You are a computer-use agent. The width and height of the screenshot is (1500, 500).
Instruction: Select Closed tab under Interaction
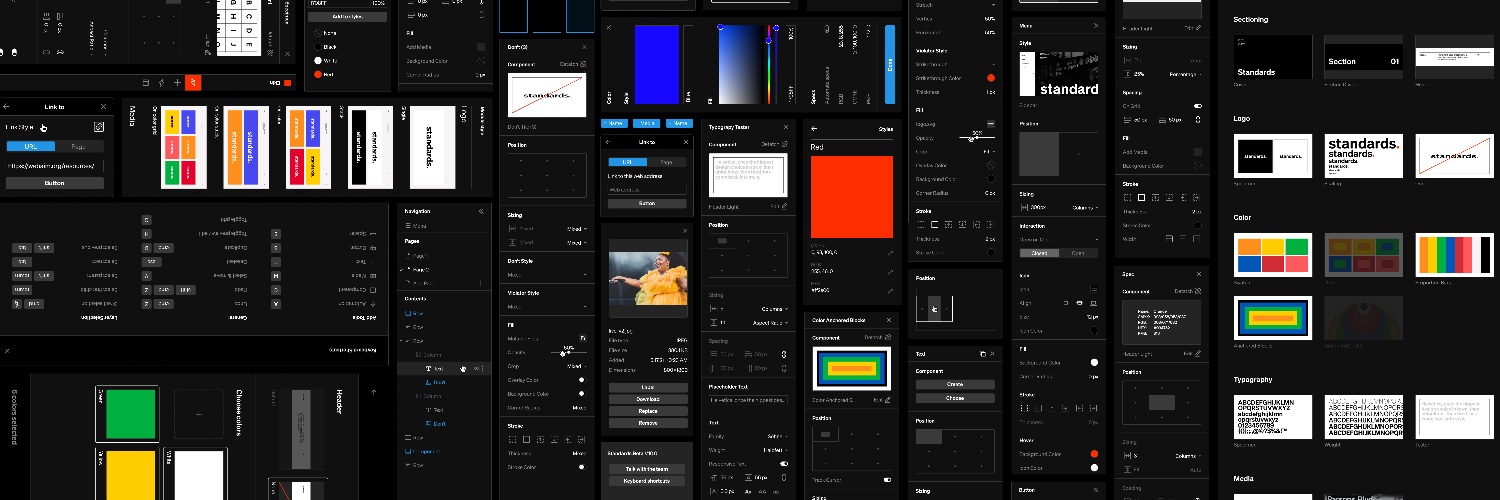[1038, 253]
